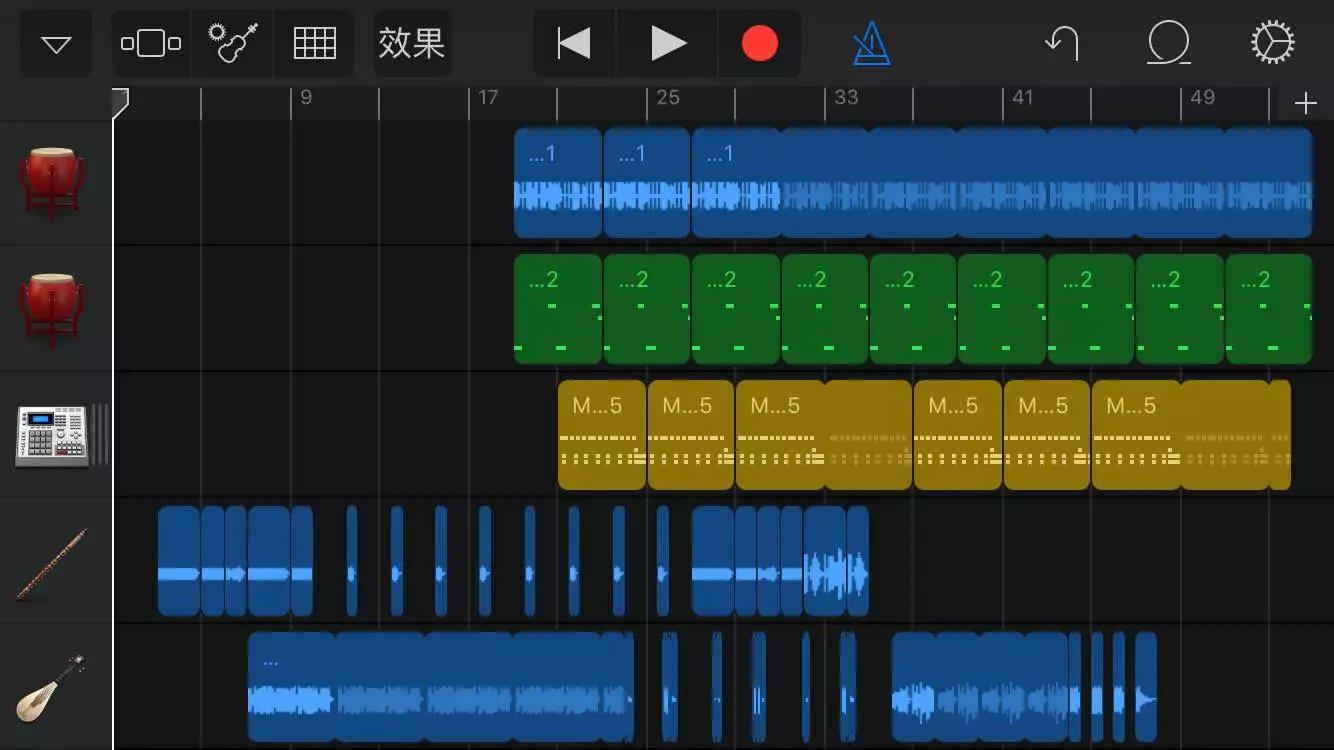Screen dimensions: 1334x750
Task: Tap bar 25 on the ruler
Action: point(668,98)
